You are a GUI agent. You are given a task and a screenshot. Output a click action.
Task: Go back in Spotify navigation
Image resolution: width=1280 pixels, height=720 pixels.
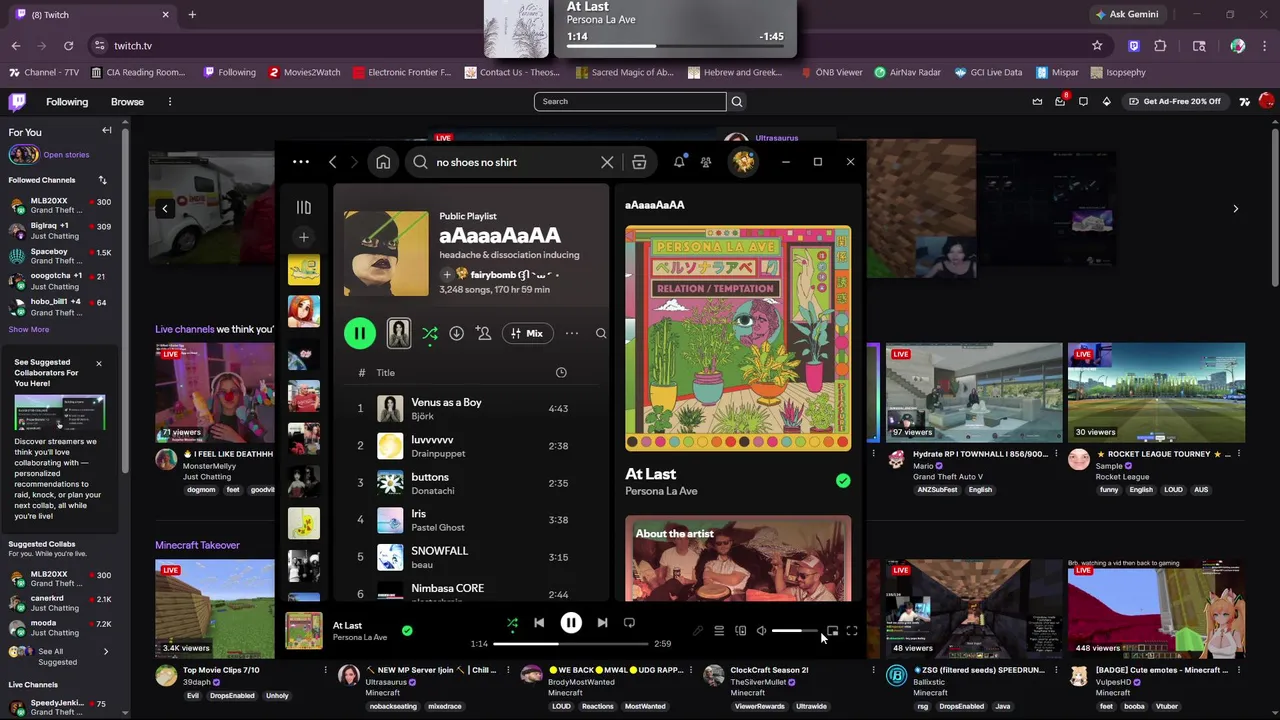click(x=333, y=162)
